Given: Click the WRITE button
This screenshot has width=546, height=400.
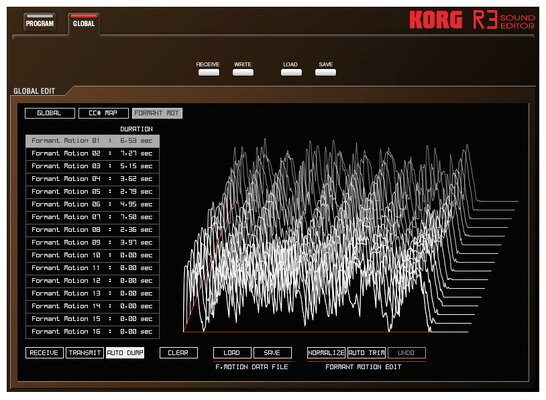Looking at the screenshot, I should (x=243, y=72).
